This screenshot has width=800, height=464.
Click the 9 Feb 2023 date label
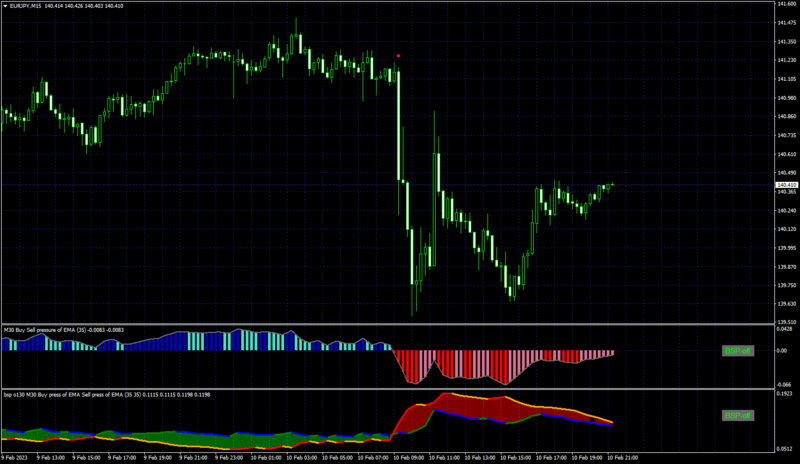click(14, 458)
